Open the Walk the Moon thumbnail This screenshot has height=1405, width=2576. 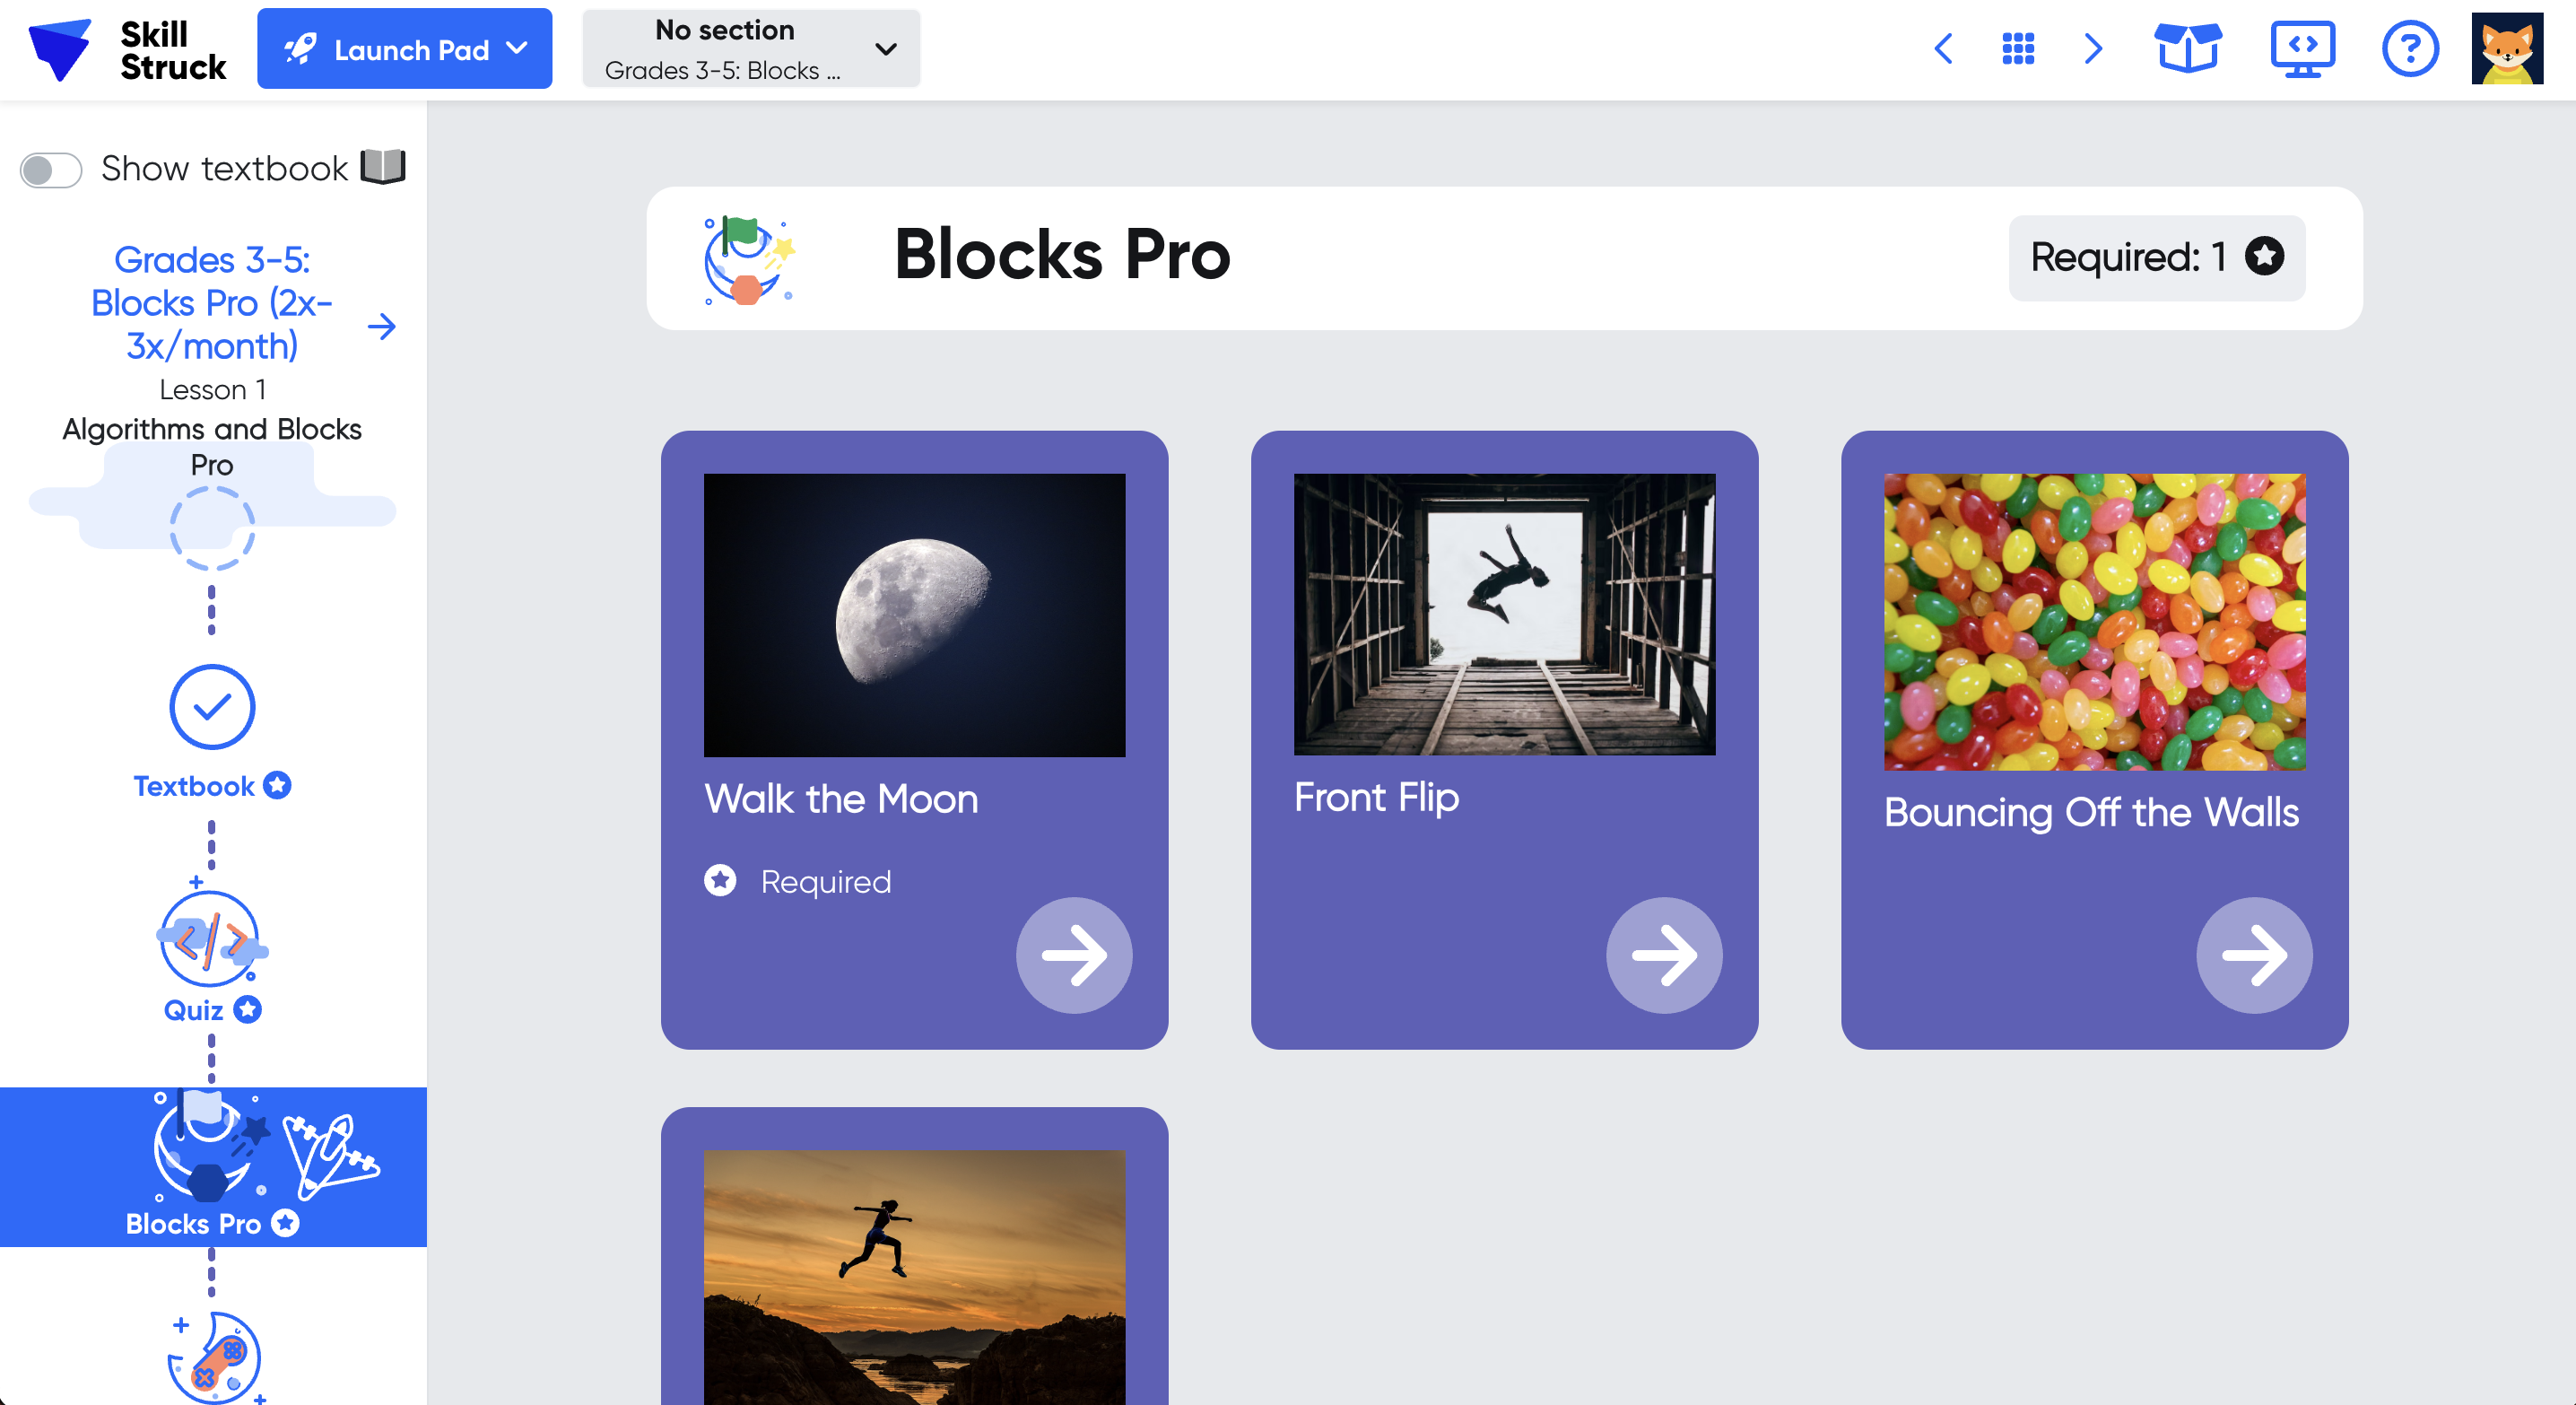(x=914, y=615)
